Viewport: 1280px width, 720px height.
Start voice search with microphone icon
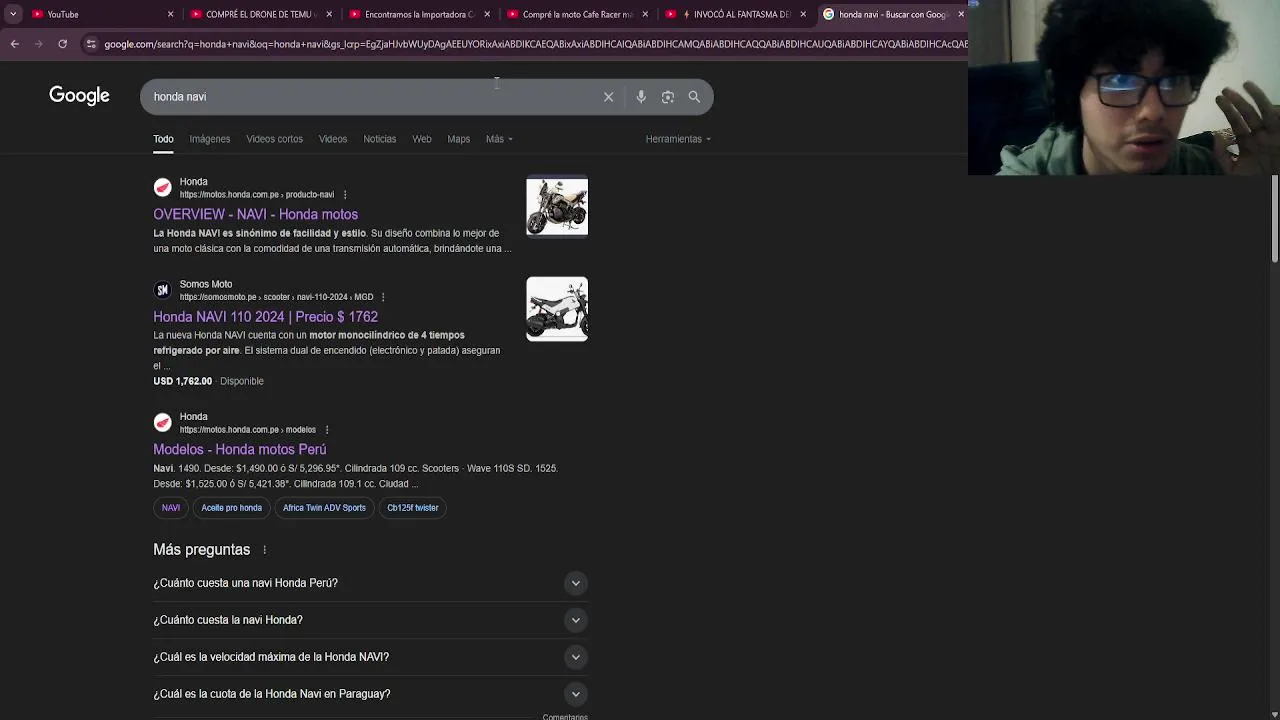pos(641,97)
